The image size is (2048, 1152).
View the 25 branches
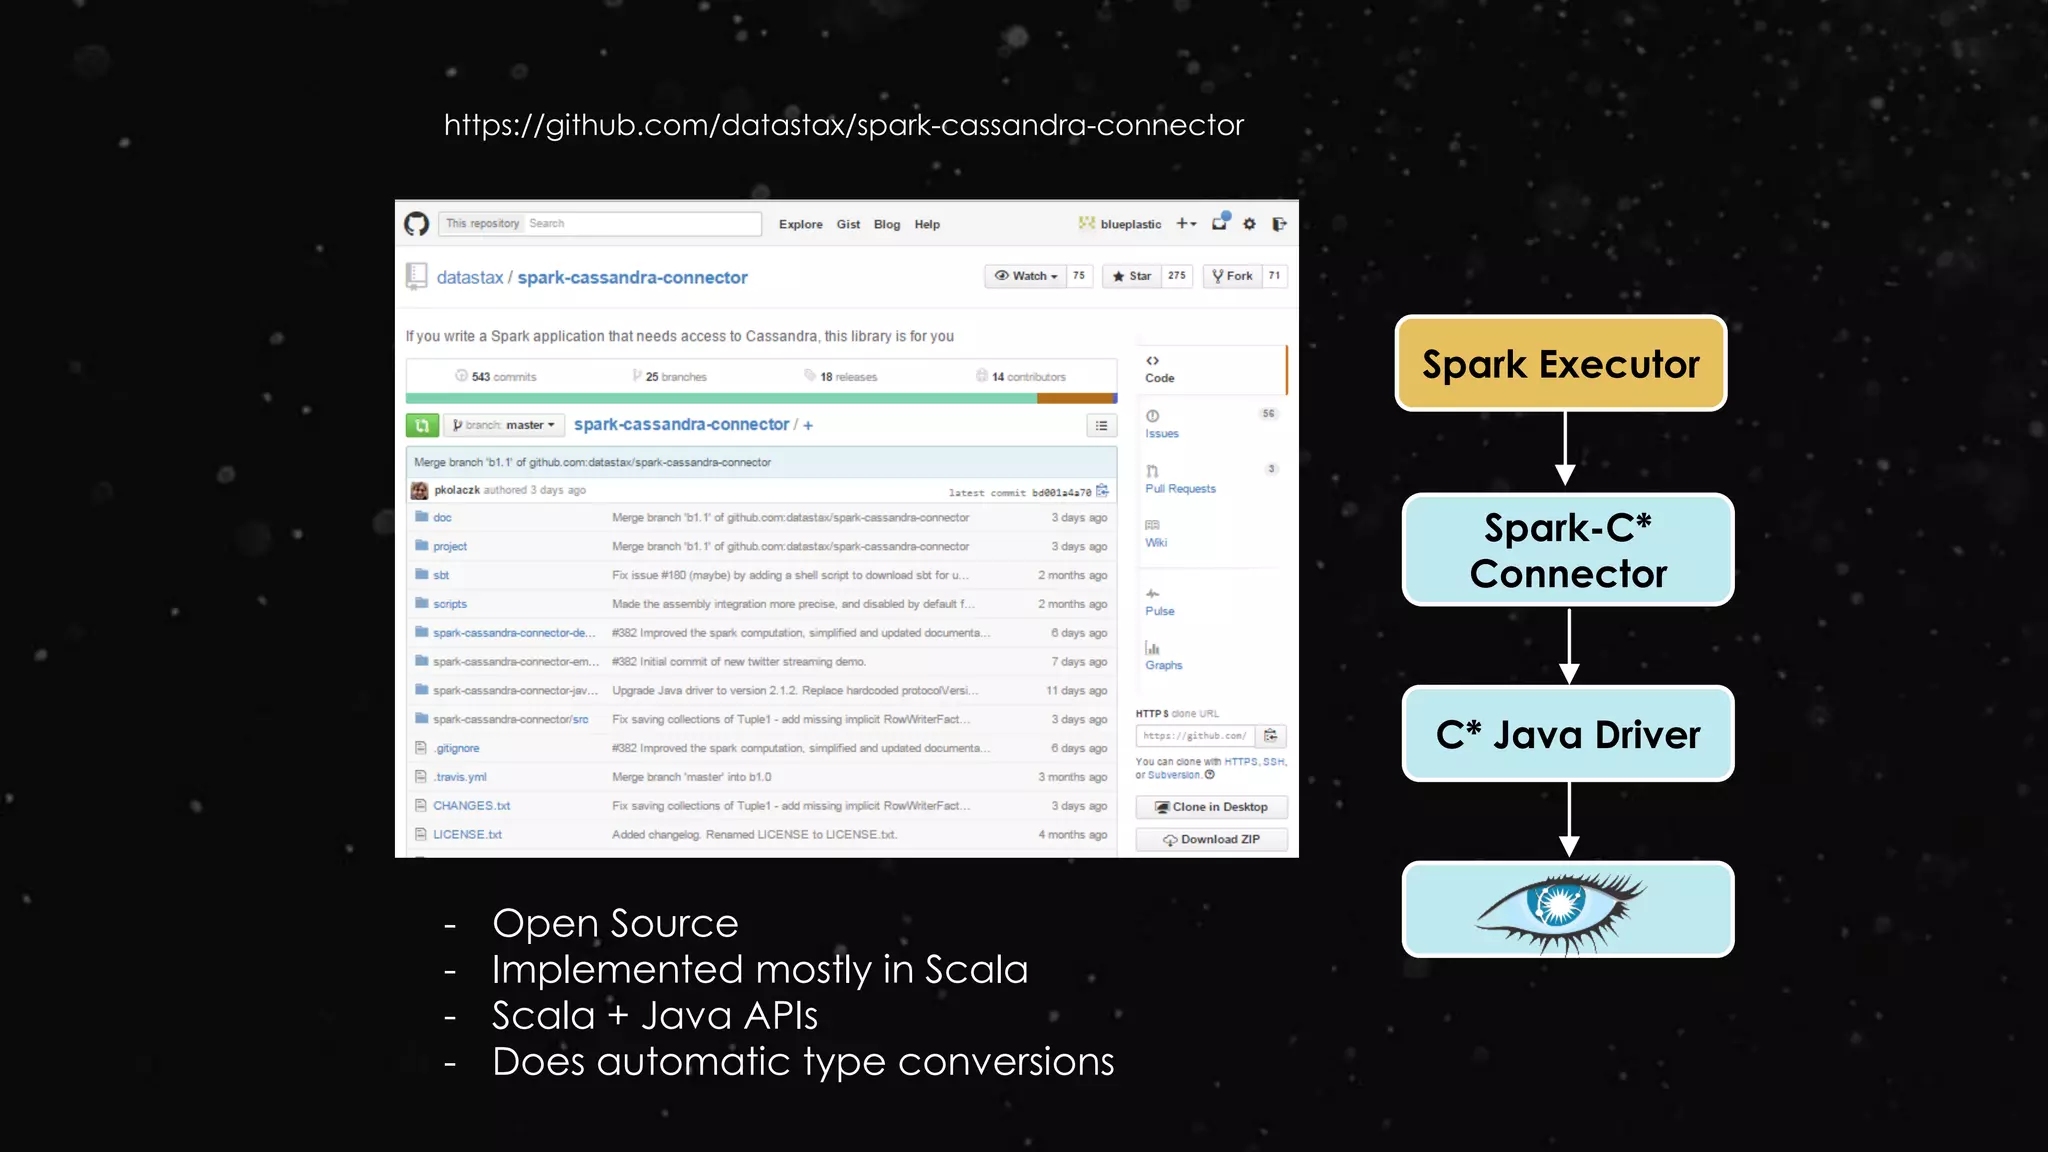coord(669,377)
